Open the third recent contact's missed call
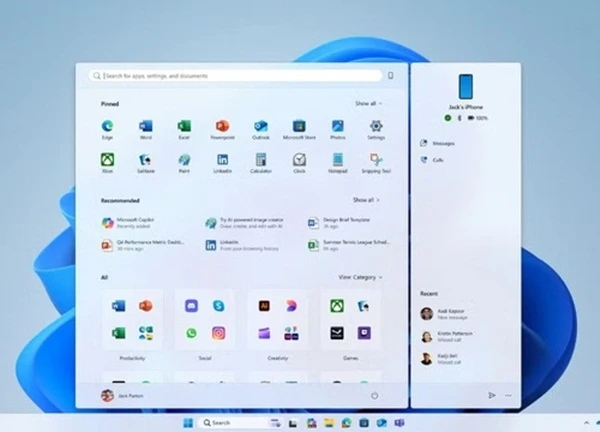The image size is (600, 432). point(439,359)
